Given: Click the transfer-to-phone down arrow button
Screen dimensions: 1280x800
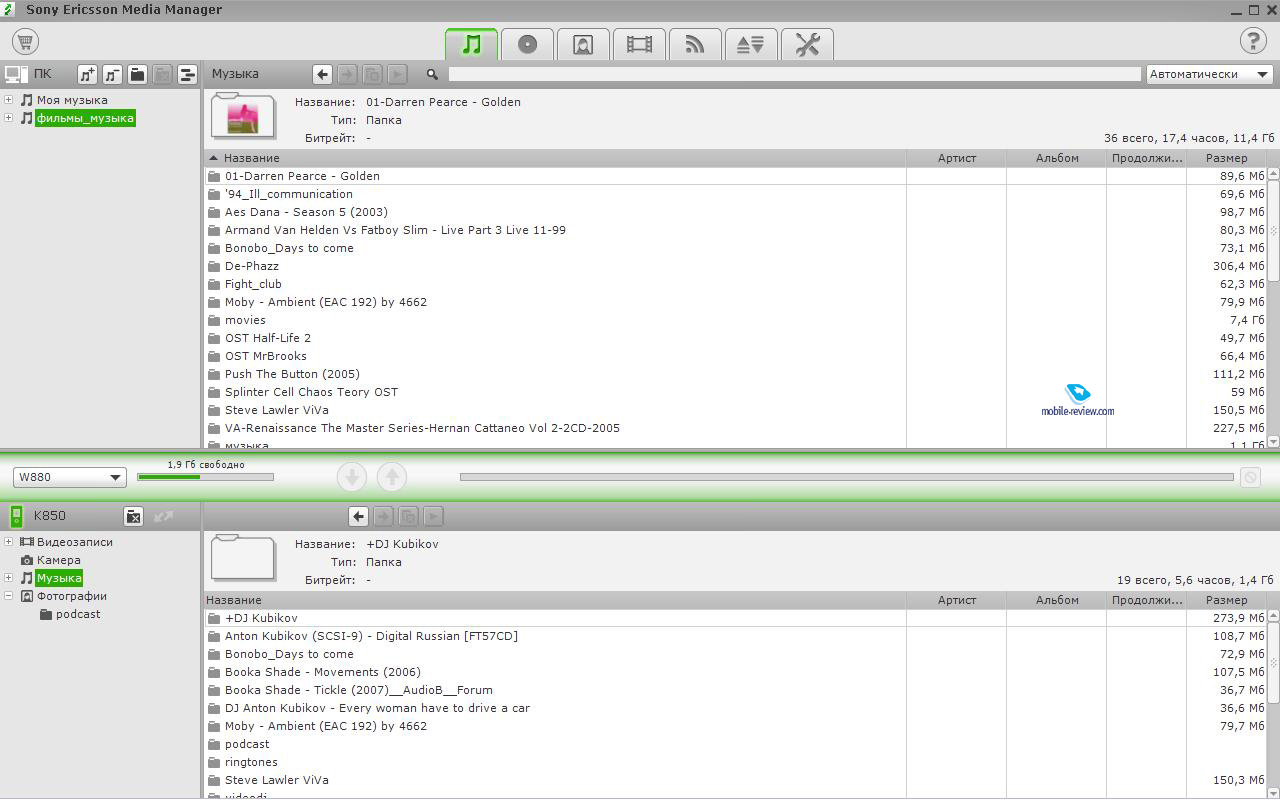Looking at the screenshot, I should [x=352, y=477].
